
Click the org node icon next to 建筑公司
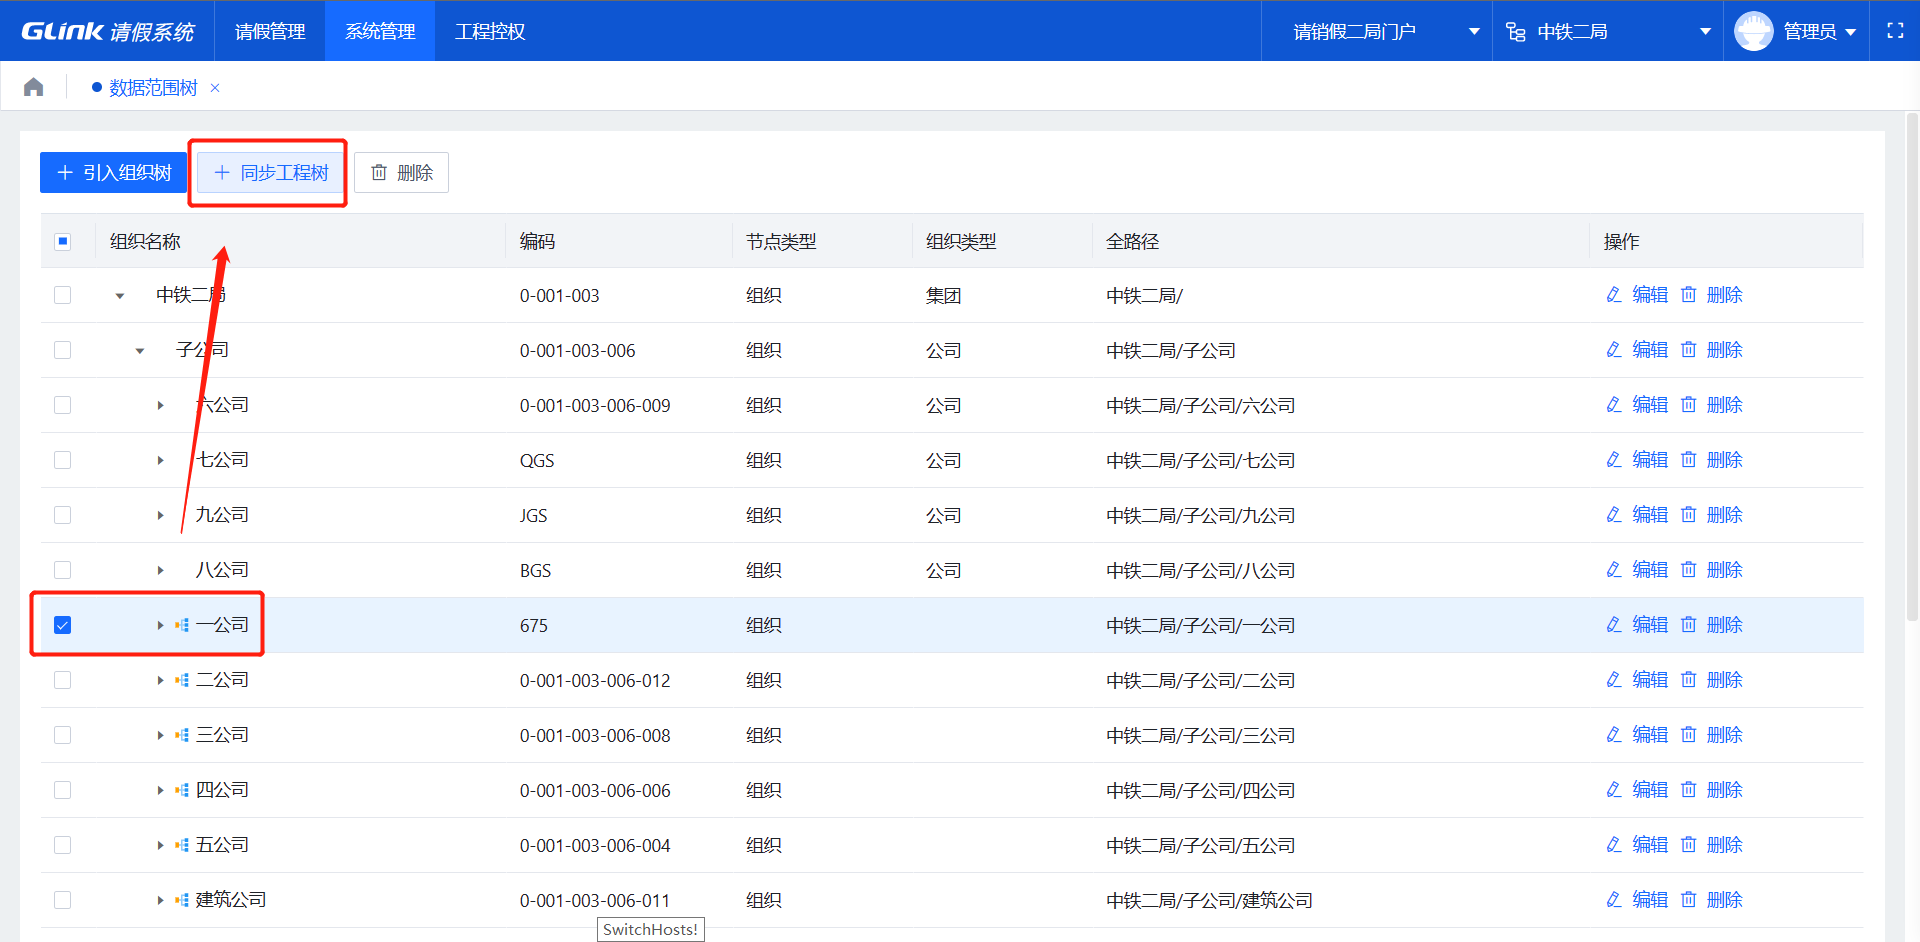click(182, 900)
